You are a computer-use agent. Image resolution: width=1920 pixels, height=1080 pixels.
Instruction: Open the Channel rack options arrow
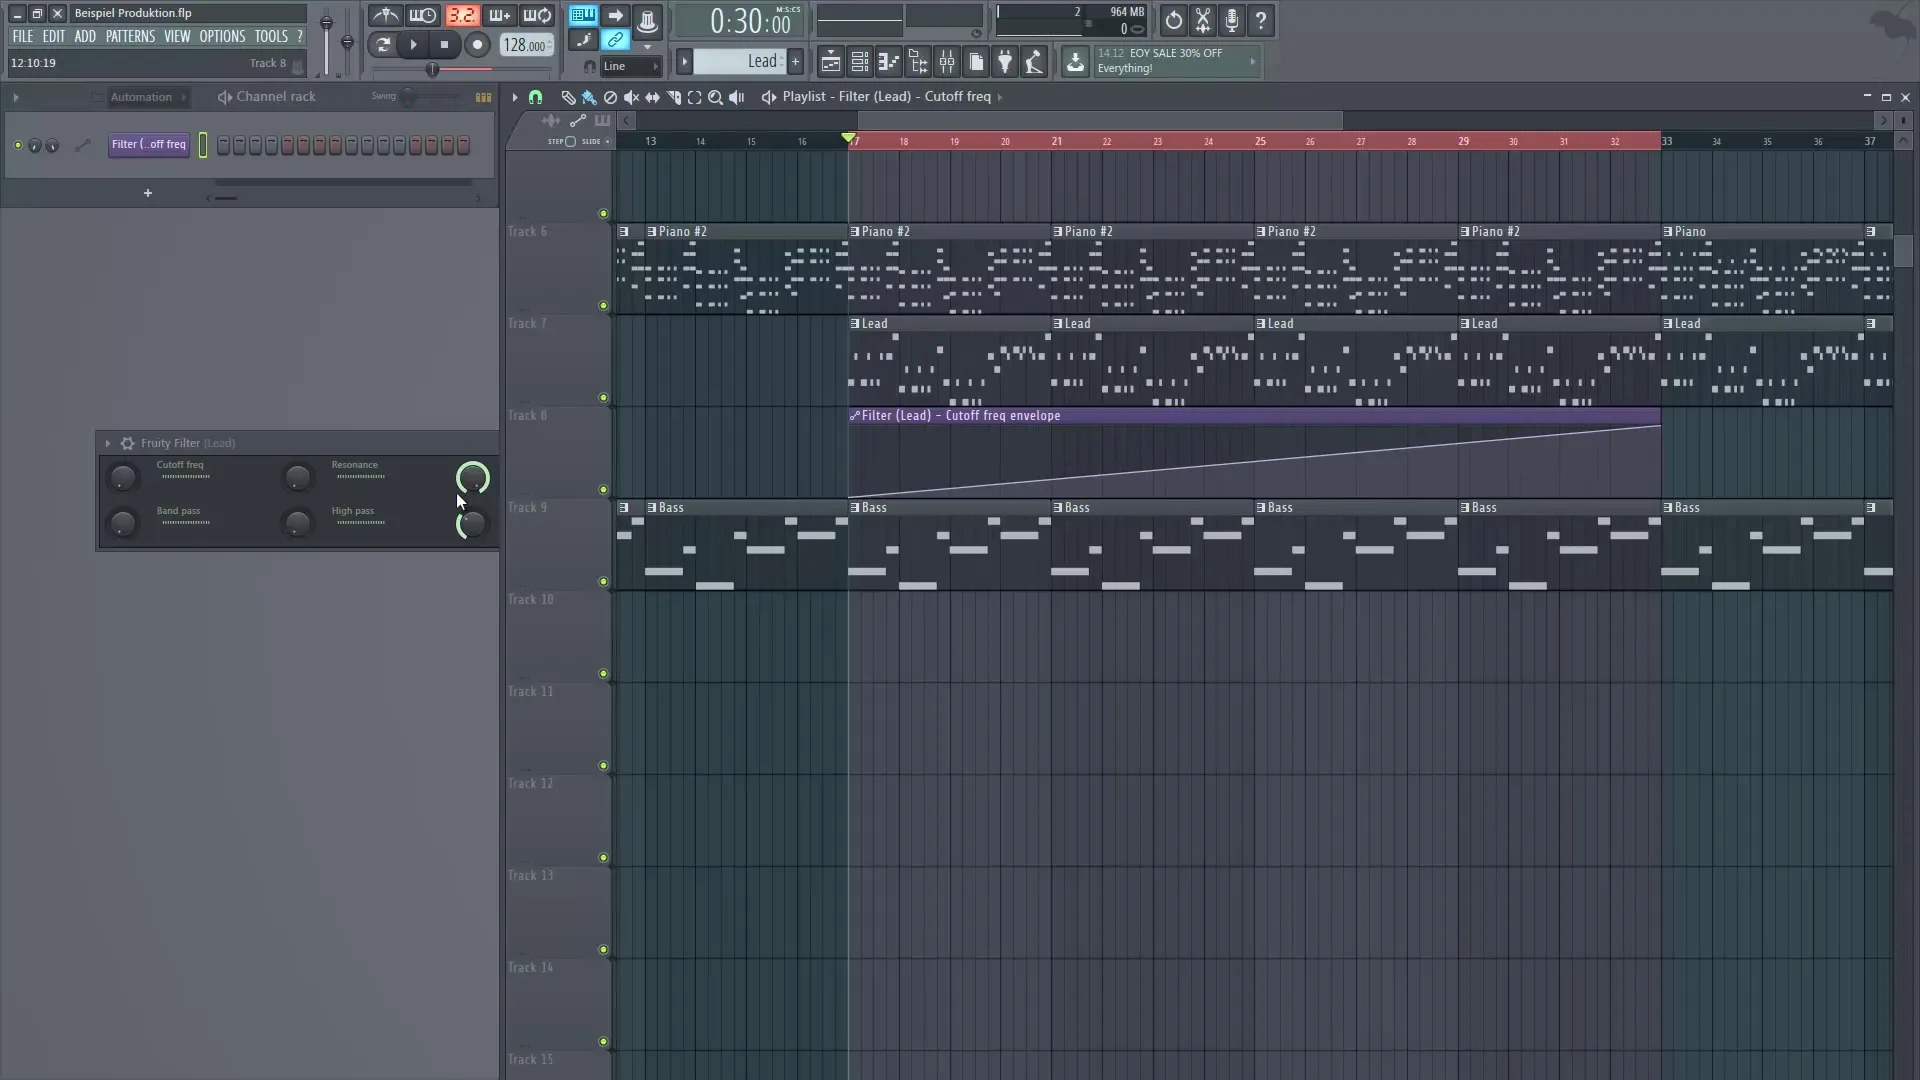(x=15, y=97)
